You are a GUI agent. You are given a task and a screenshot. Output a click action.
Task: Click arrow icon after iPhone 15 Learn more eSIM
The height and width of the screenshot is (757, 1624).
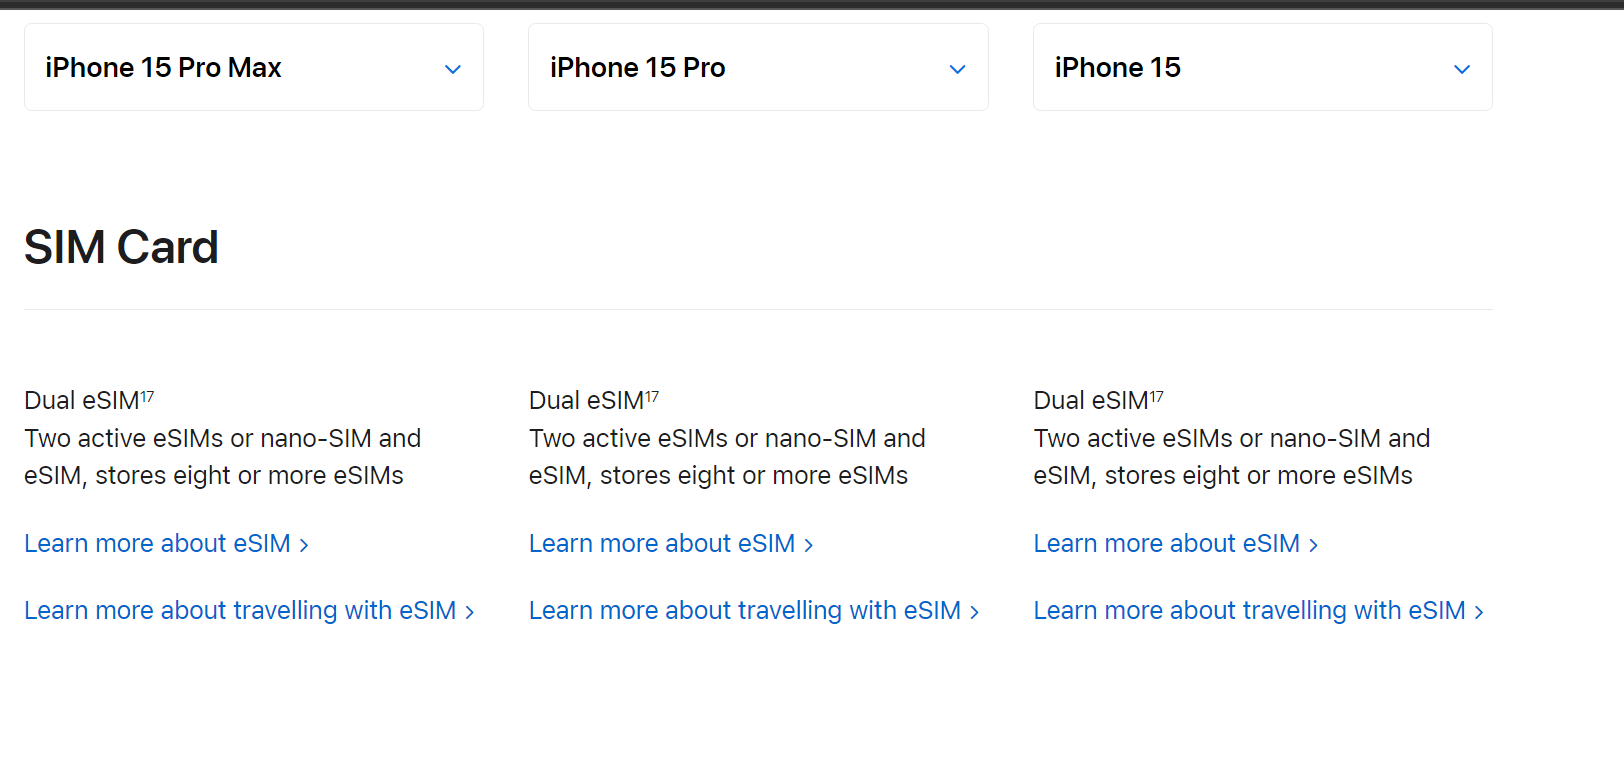click(x=1313, y=545)
